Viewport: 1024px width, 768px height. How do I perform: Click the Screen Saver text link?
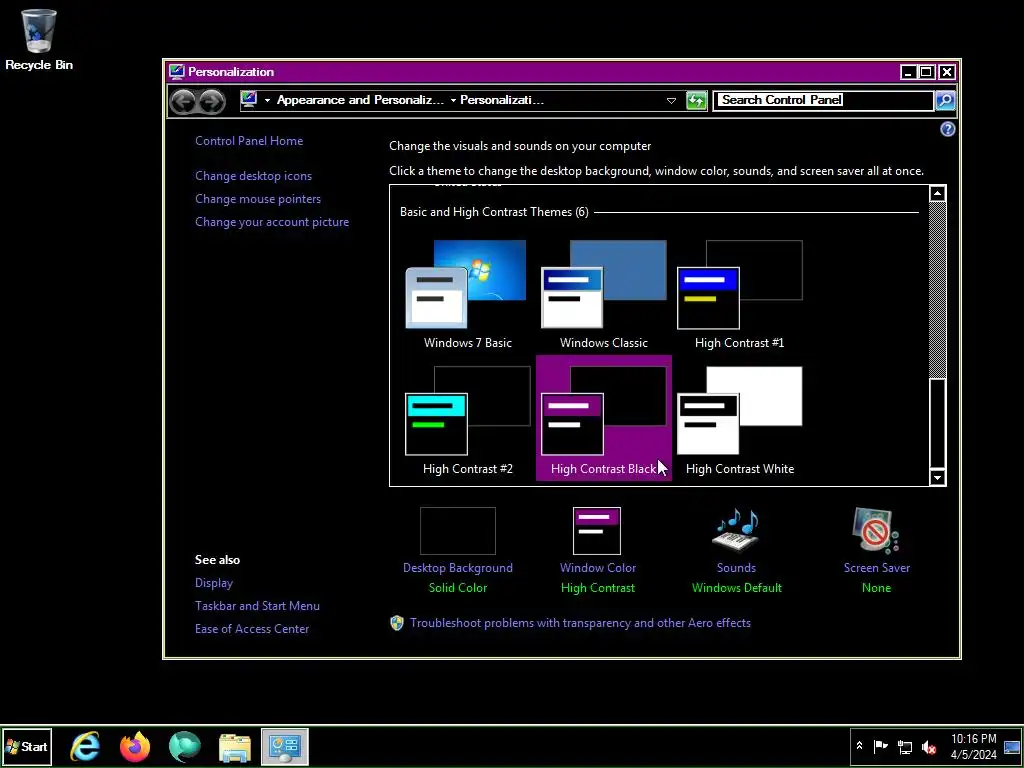coord(876,568)
